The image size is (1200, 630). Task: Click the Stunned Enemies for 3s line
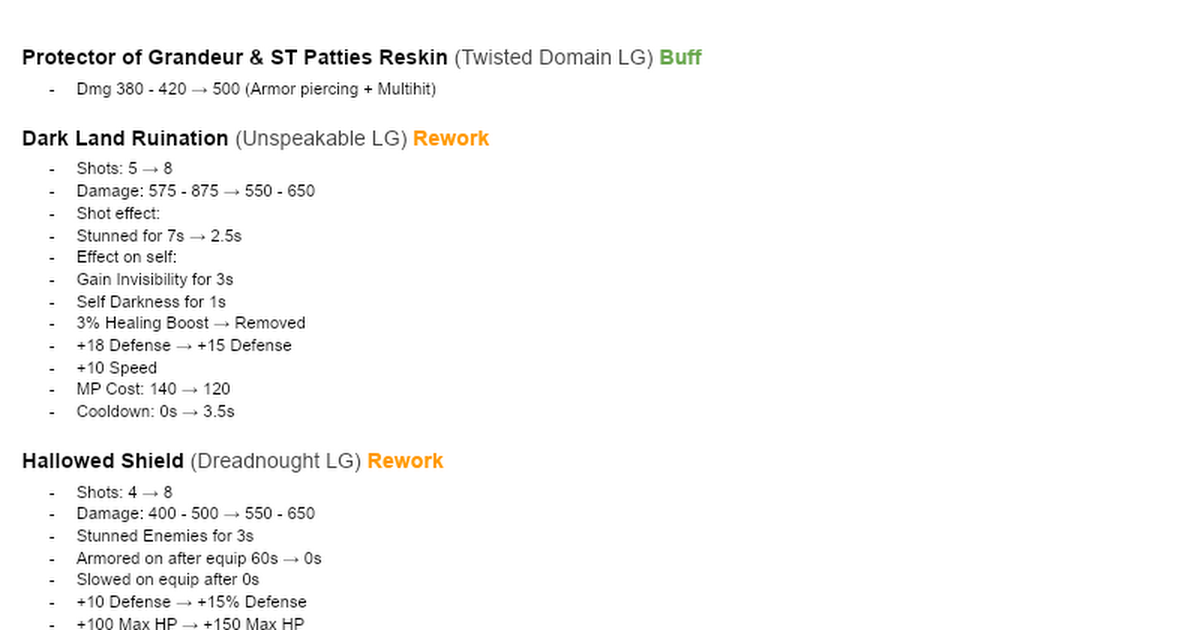pos(165,536)
